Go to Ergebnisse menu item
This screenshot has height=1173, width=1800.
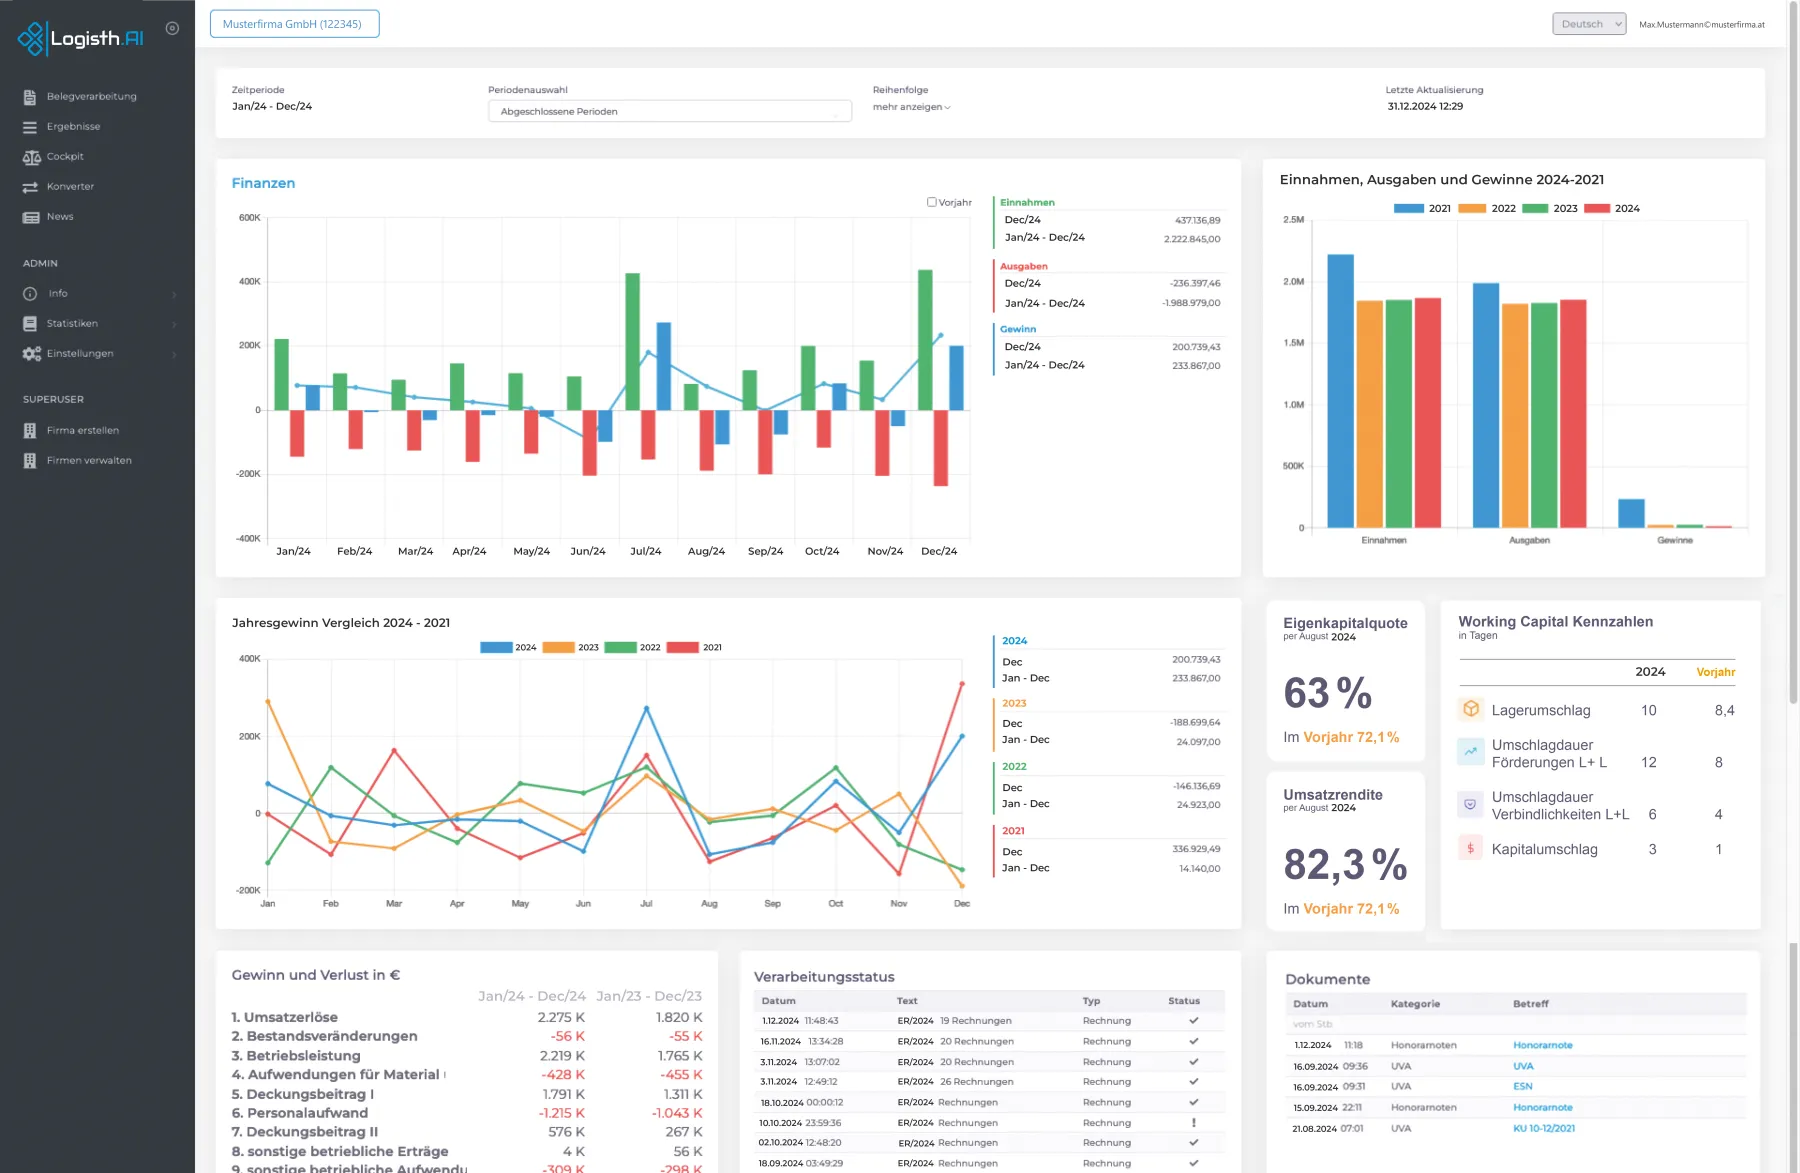coord(74,127)
